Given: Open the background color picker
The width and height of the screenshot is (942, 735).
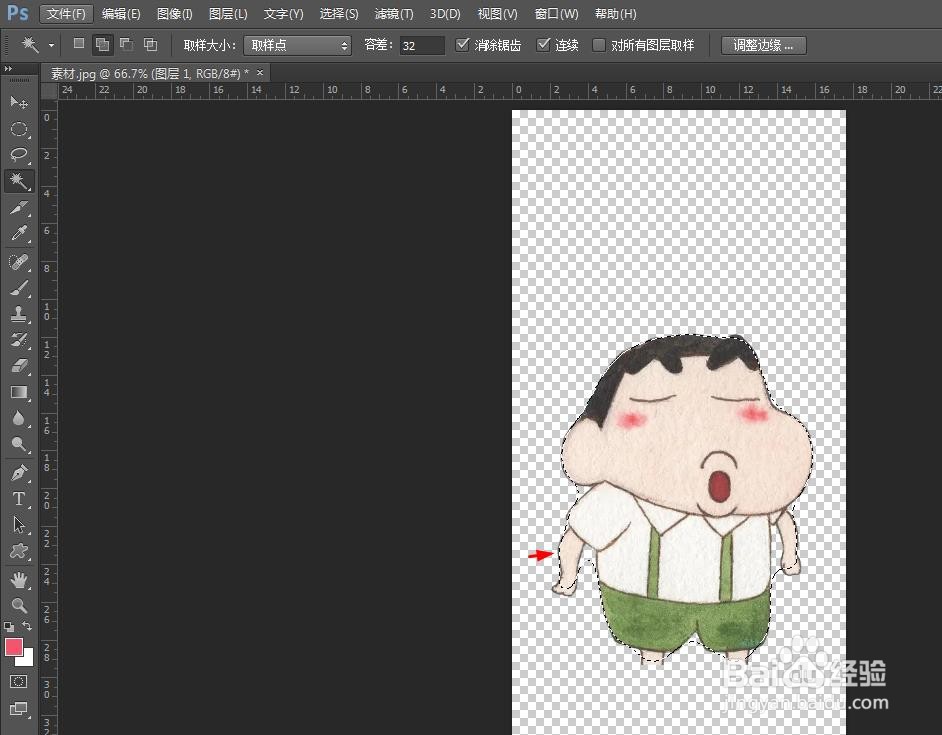Looking at the screenshot, I should 27,660.
